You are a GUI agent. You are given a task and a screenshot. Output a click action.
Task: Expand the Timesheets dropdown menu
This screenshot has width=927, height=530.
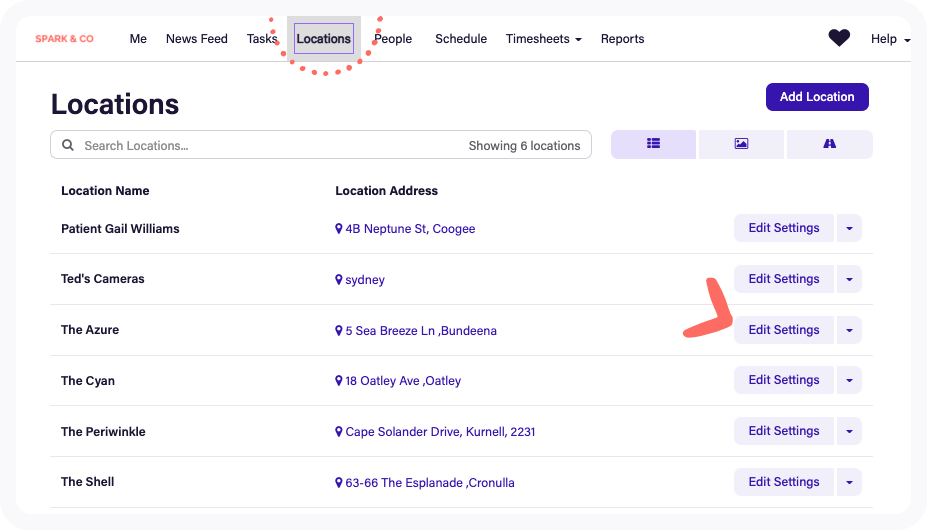click(544, 39)
